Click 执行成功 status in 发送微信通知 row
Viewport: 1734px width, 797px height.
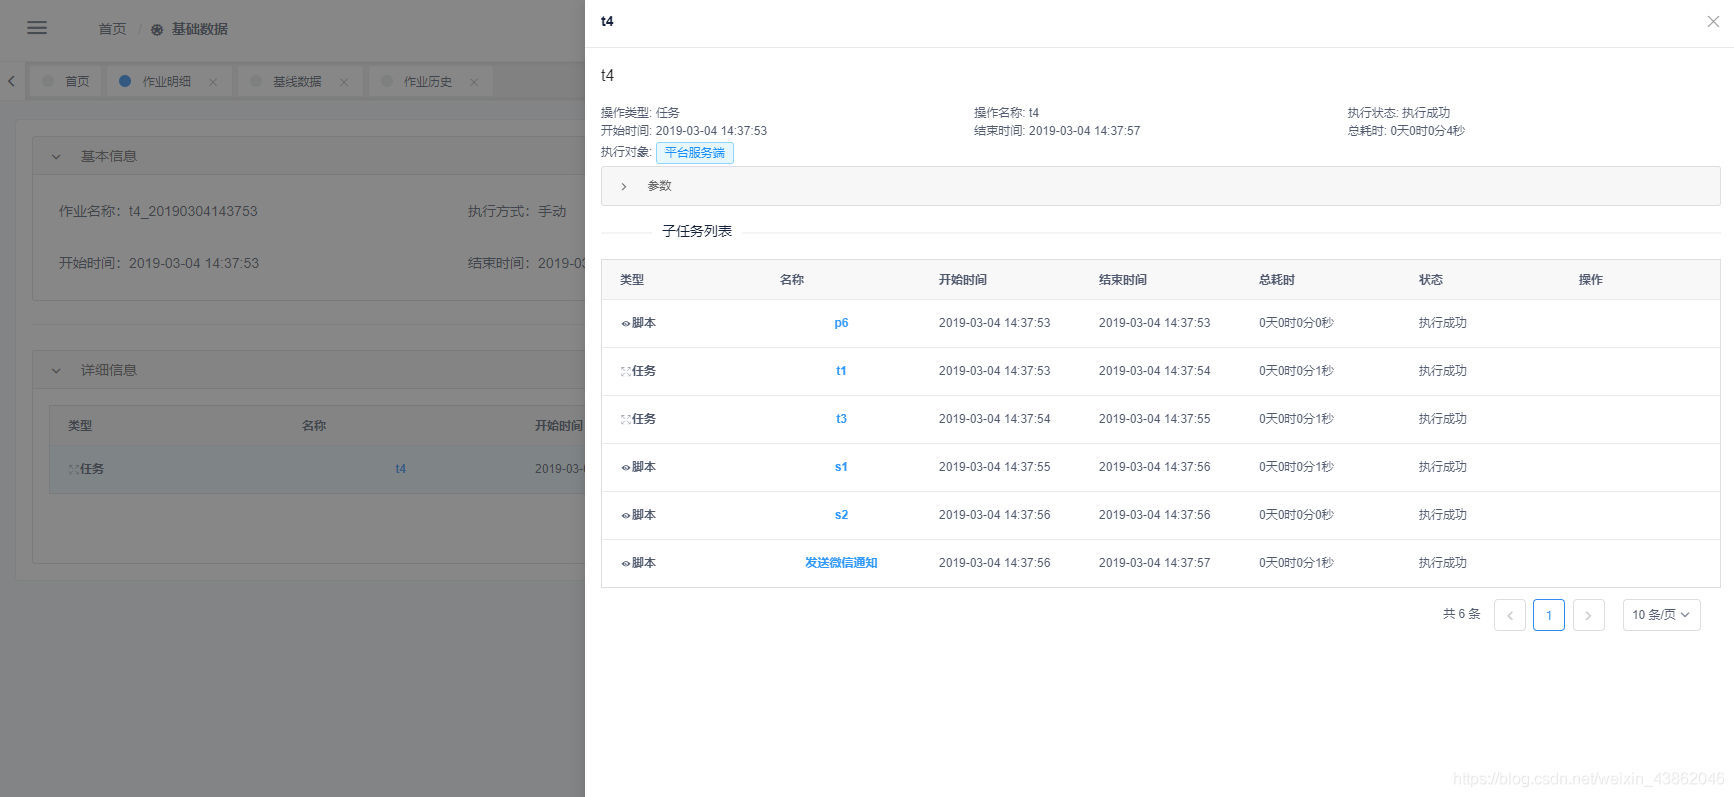tap(1443, 563)
